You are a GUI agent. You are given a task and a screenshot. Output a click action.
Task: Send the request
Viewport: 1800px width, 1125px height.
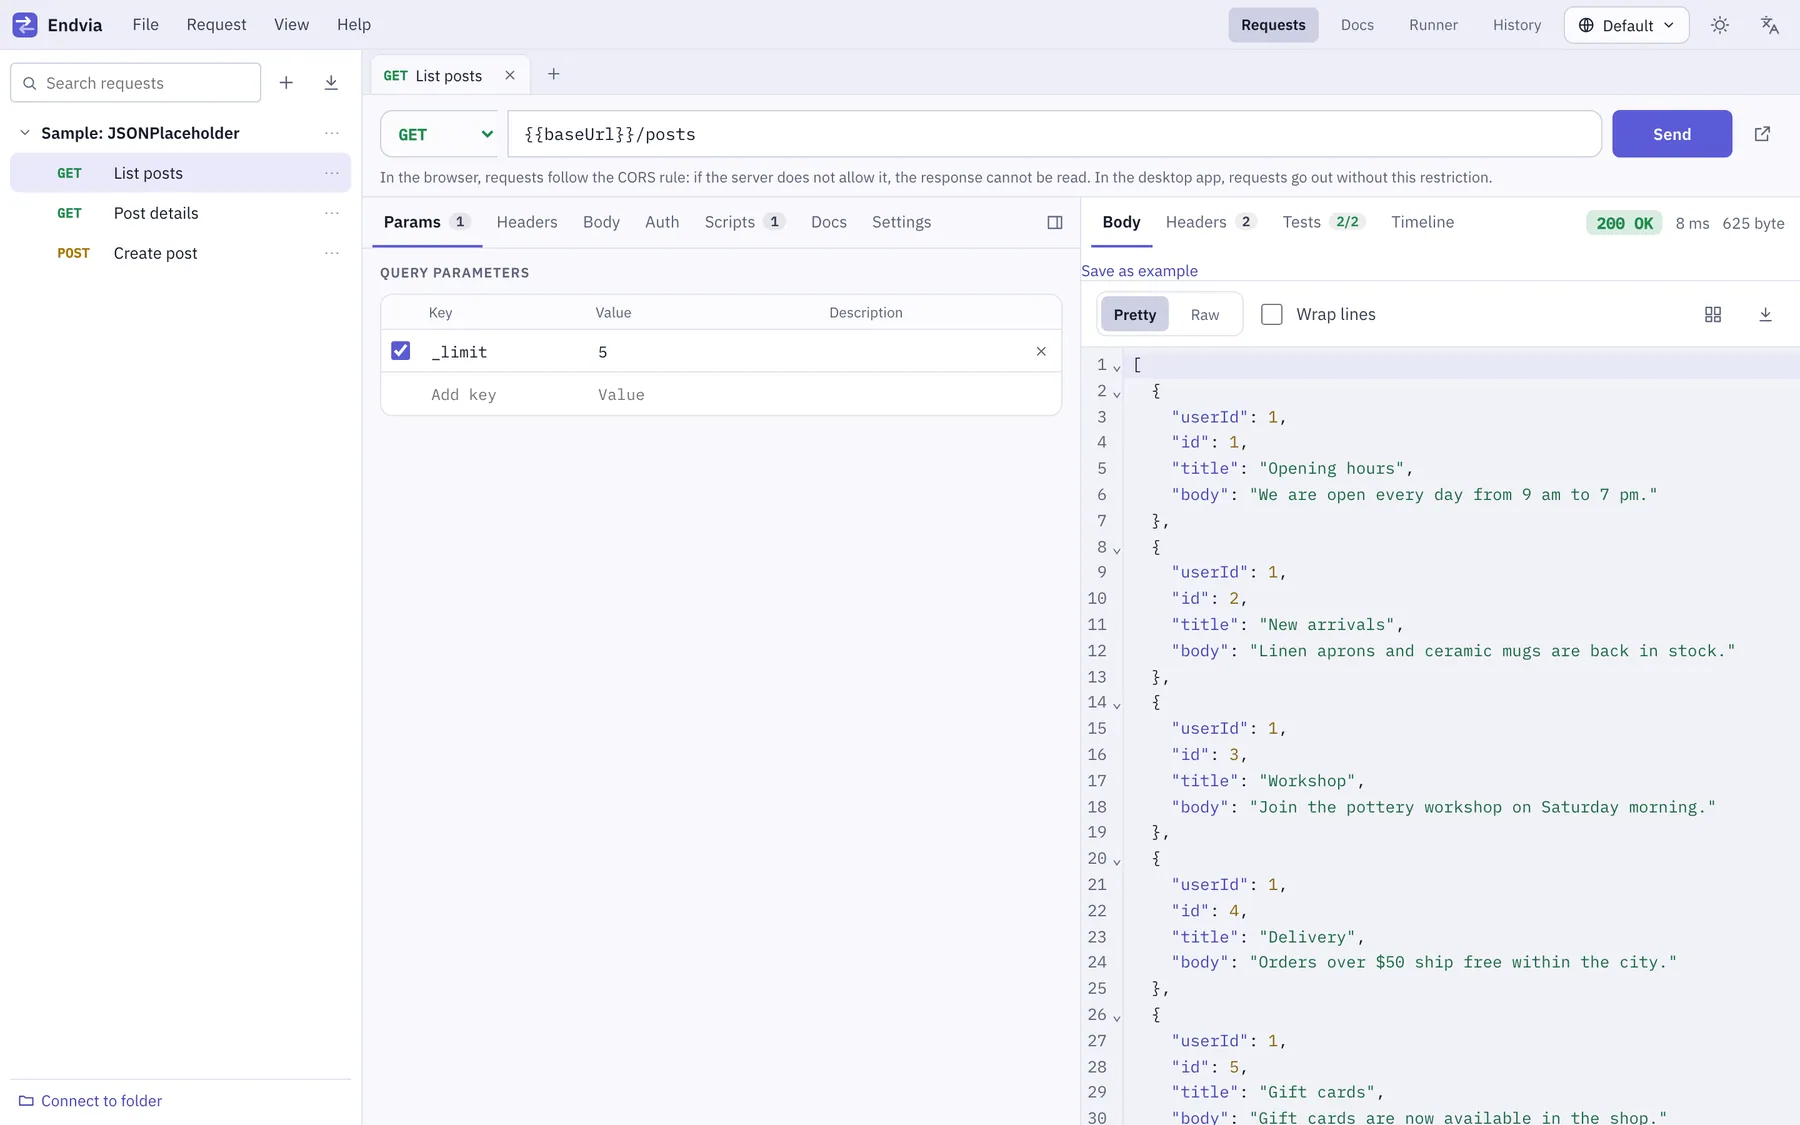pos(1671,134)
